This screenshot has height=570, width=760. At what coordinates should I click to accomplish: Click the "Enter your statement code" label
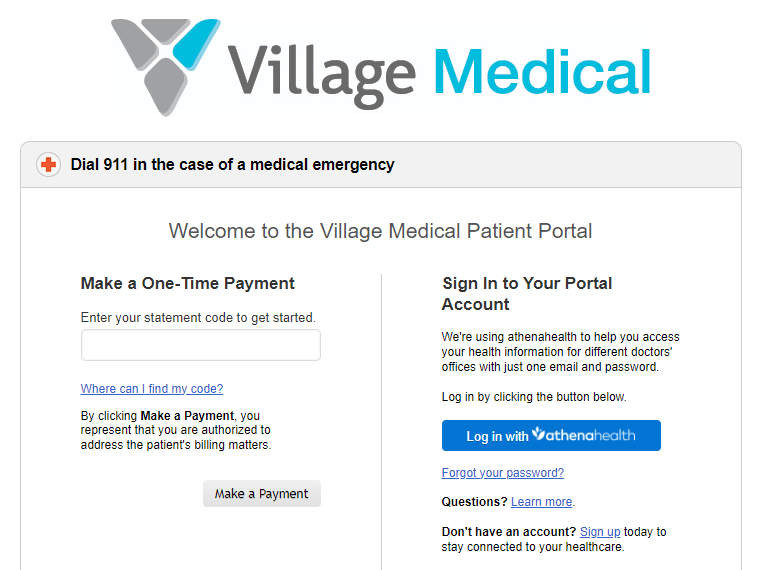pos(198,318)
